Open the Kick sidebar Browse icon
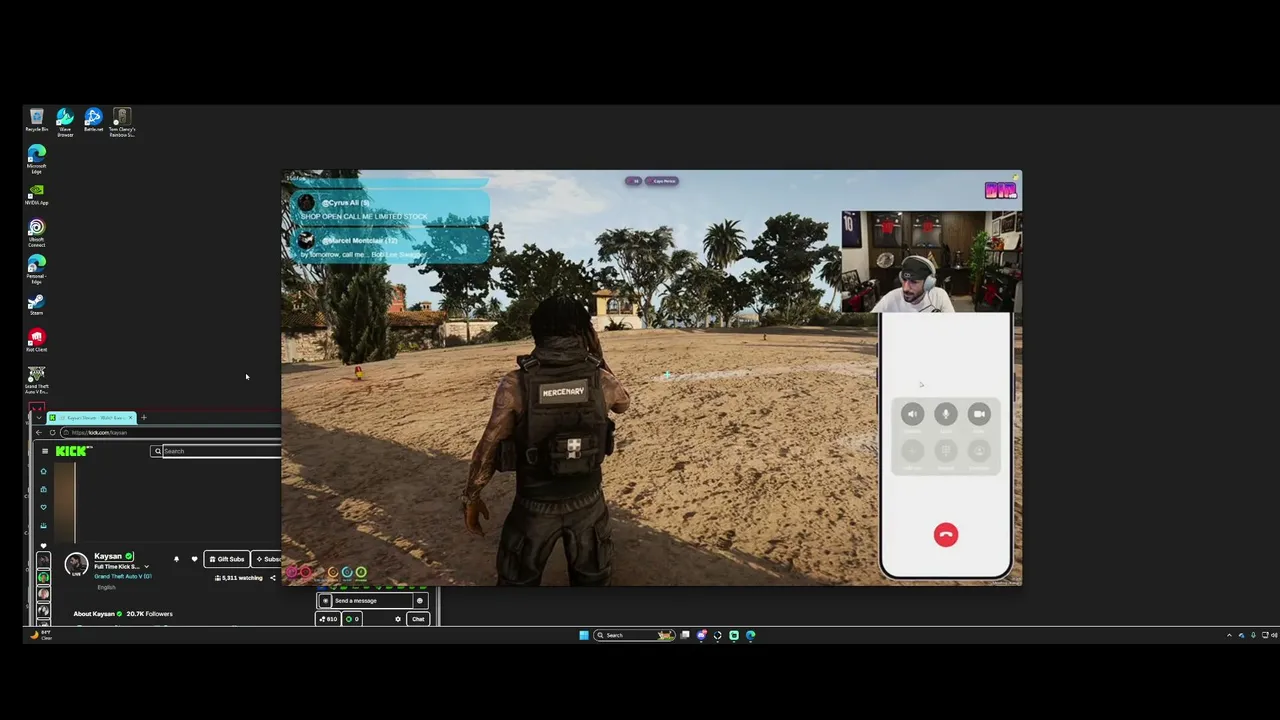Image resolution: width=1280 pixels, height=720 pixels. tap(43, 489)
